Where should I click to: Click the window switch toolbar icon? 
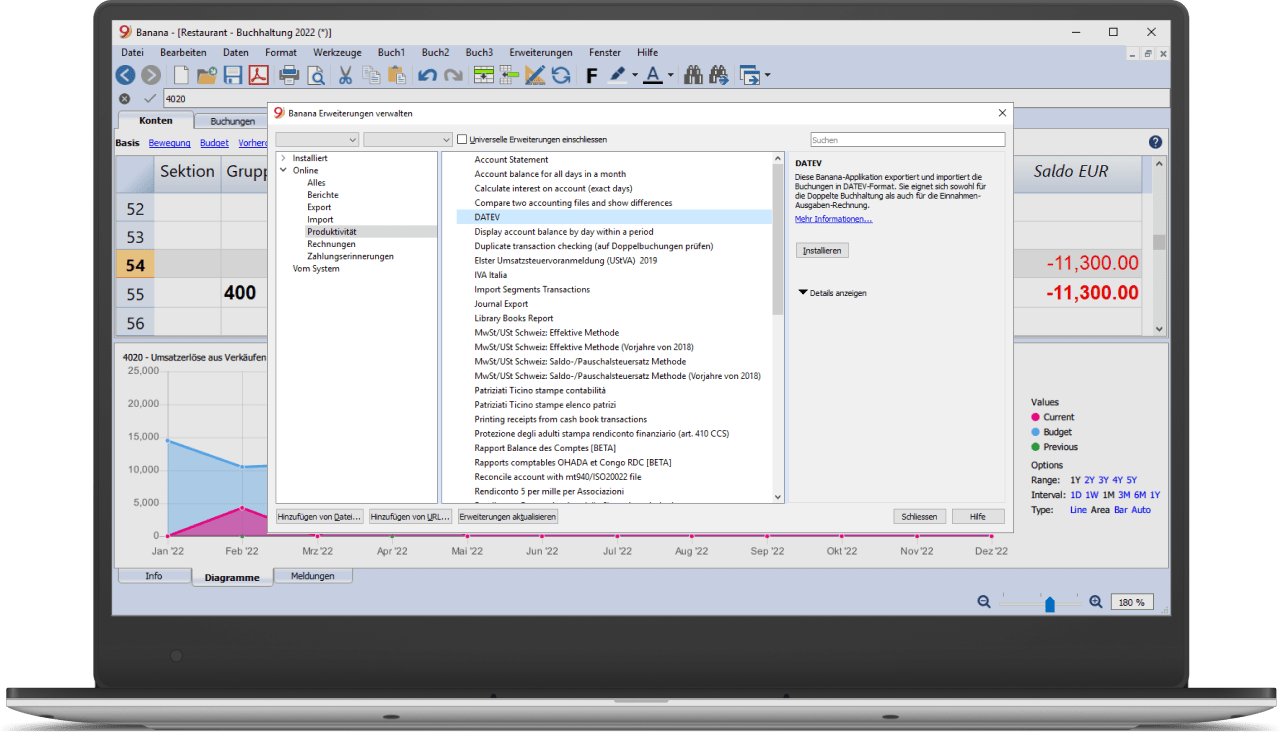(749, 75)
